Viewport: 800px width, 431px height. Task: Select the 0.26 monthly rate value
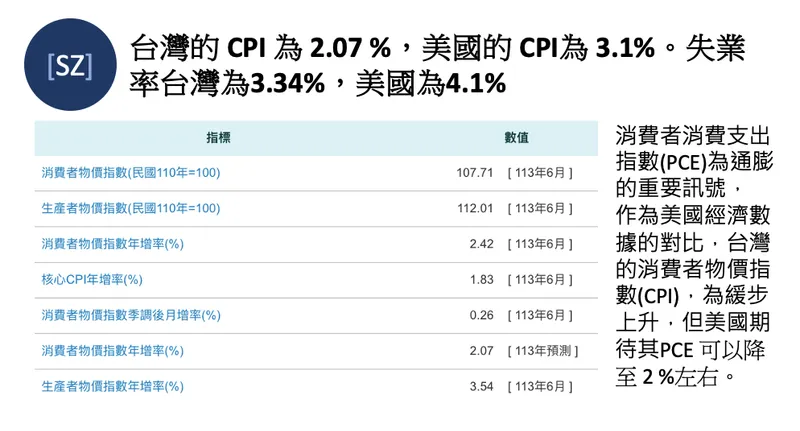pos(482,315)
